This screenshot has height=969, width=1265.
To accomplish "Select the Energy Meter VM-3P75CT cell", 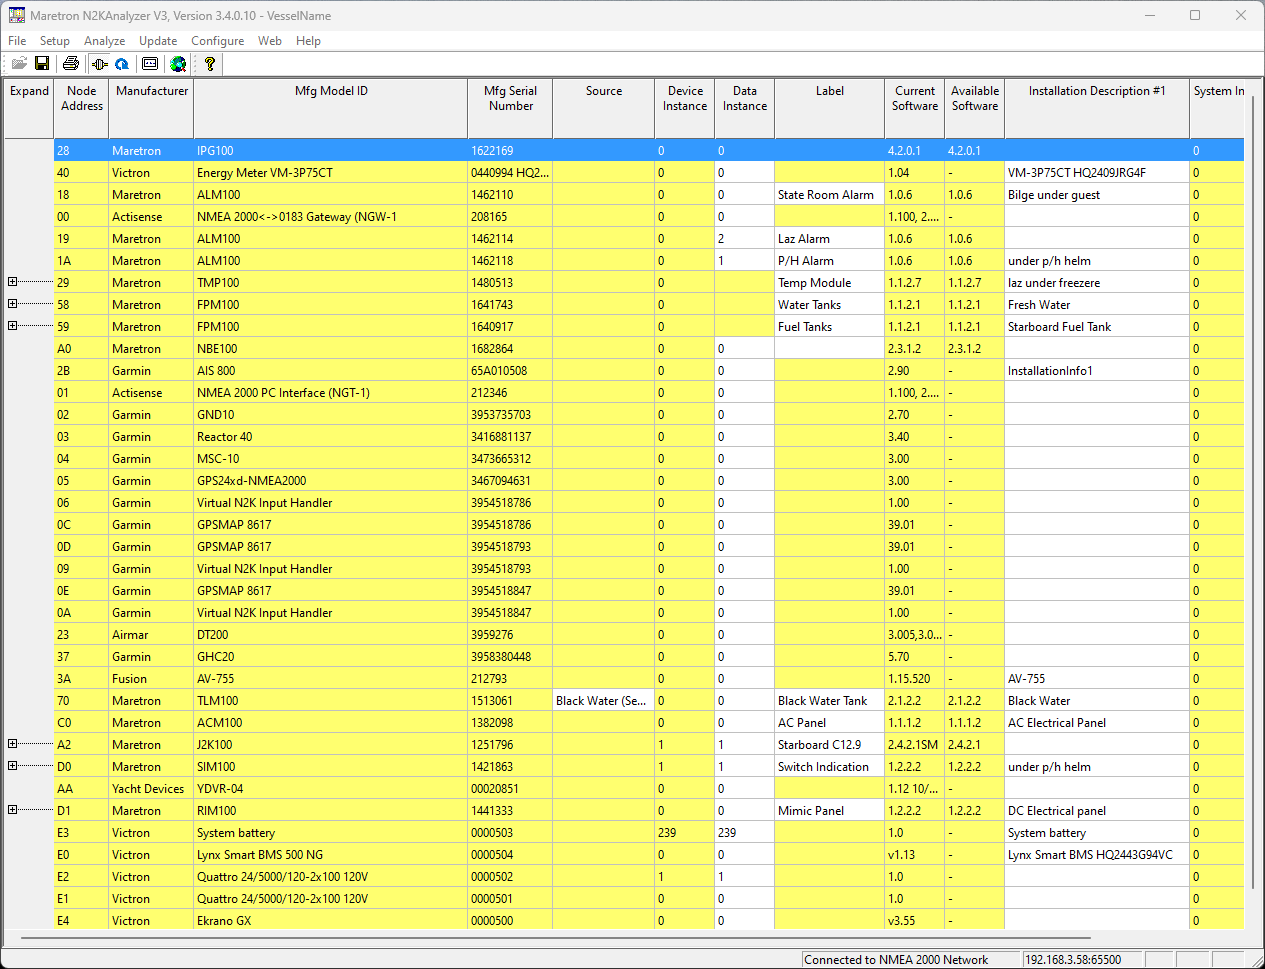I will tap(331, 173).
